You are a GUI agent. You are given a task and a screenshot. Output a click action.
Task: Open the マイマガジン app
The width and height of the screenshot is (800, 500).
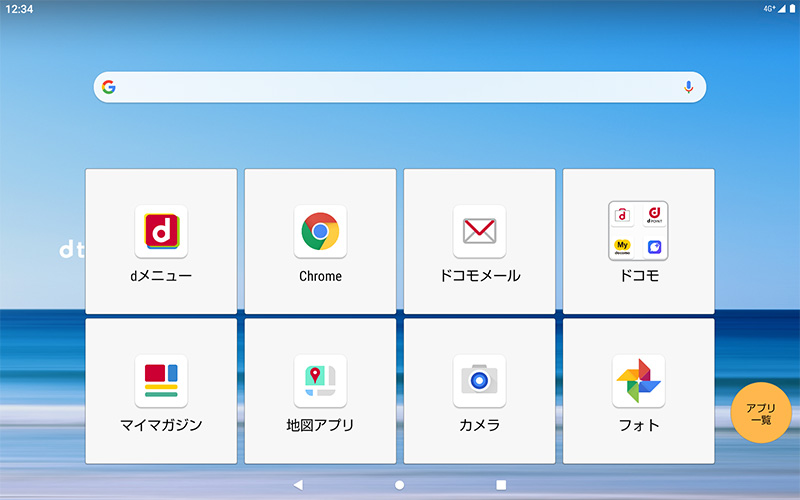click(161, 391)
